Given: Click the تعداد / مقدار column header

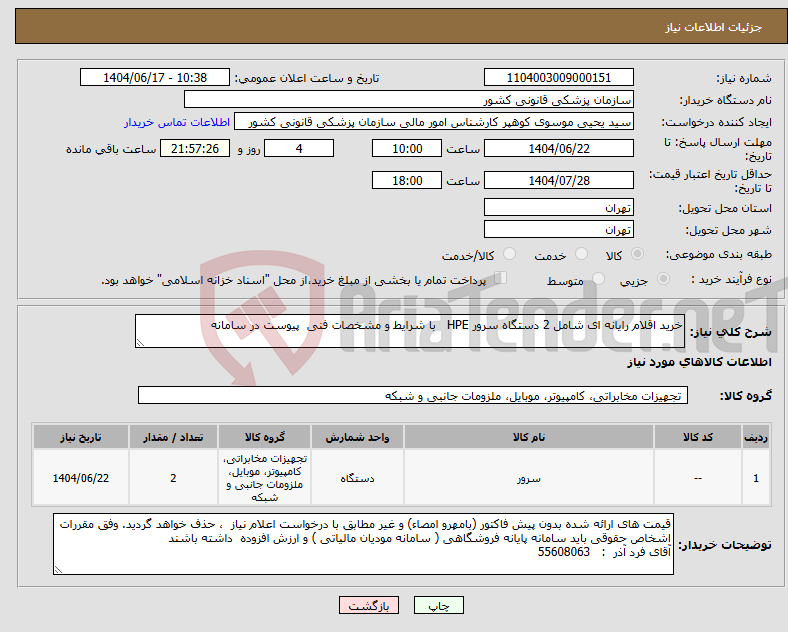Looking at the screenshot, I should coord(173,437).
